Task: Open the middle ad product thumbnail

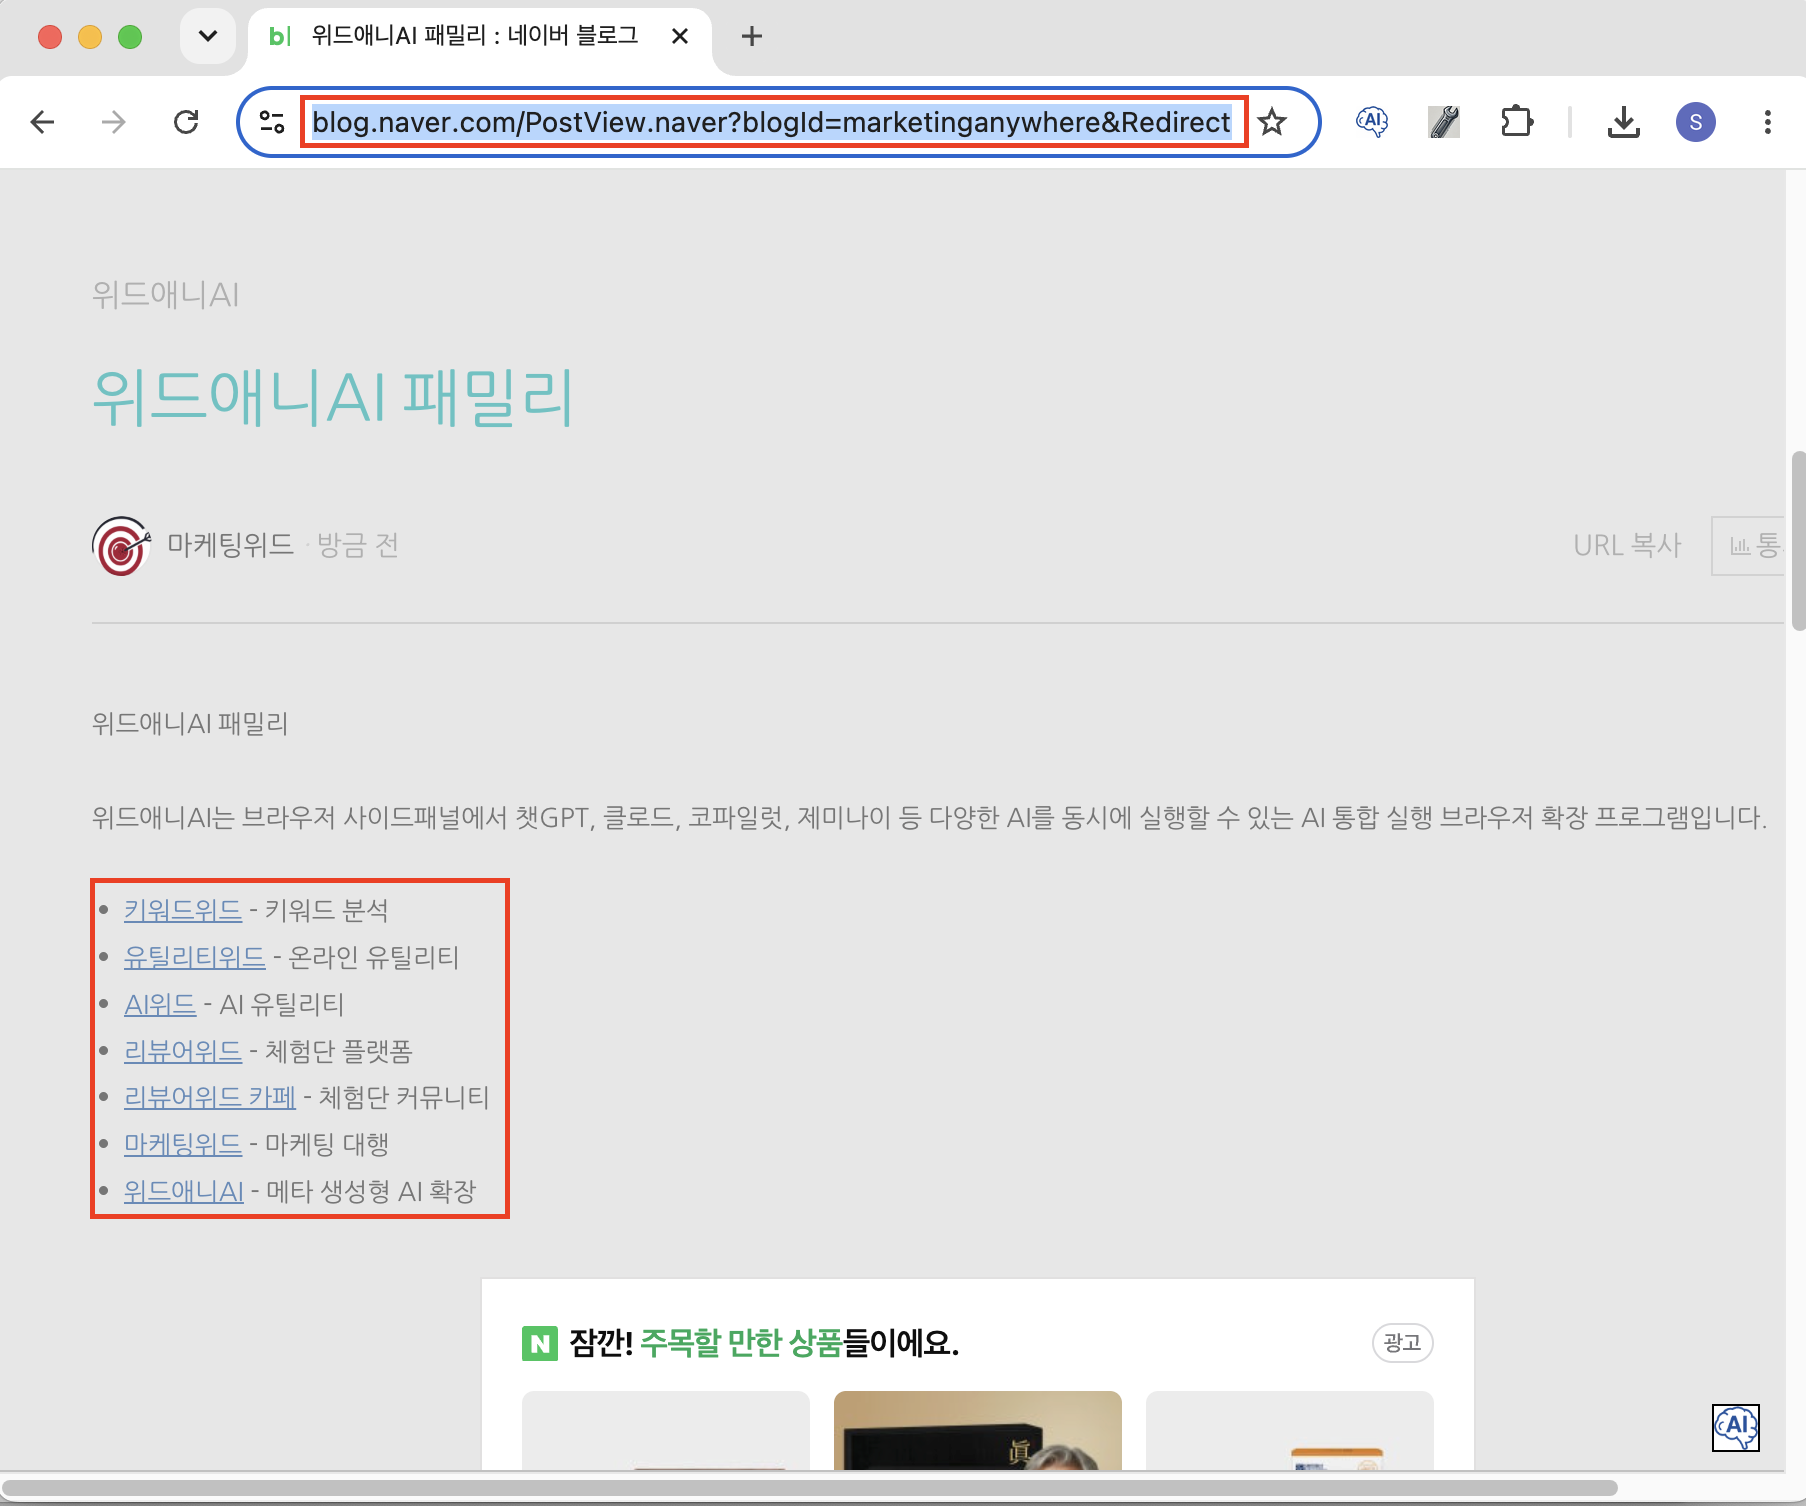Action: point(978,1430)
